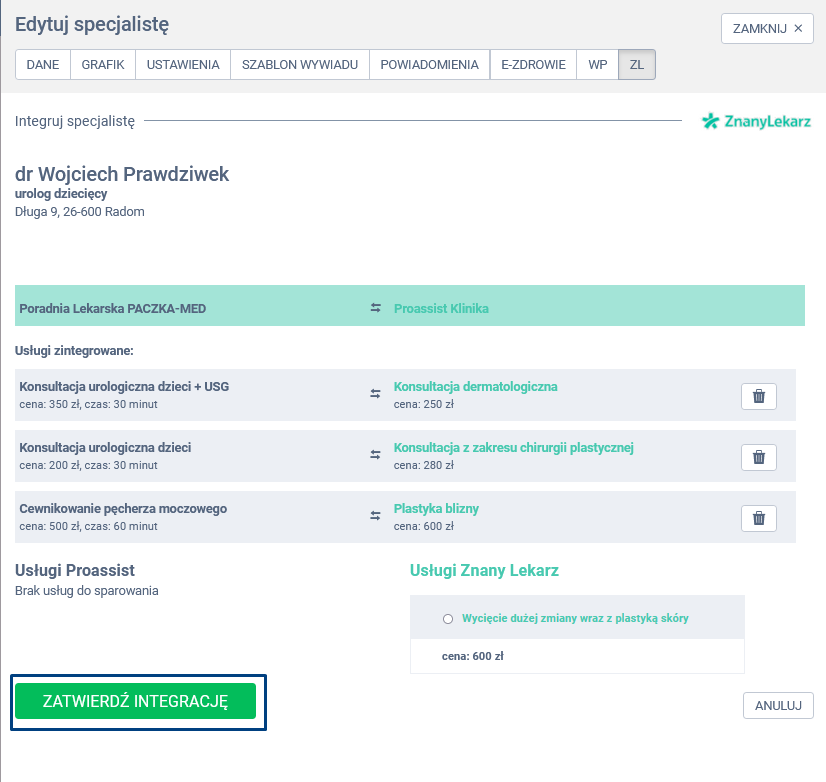826x782 pixels.
Task: Close the dialog with ZAMKNIJ button
Action: [767, 28]
